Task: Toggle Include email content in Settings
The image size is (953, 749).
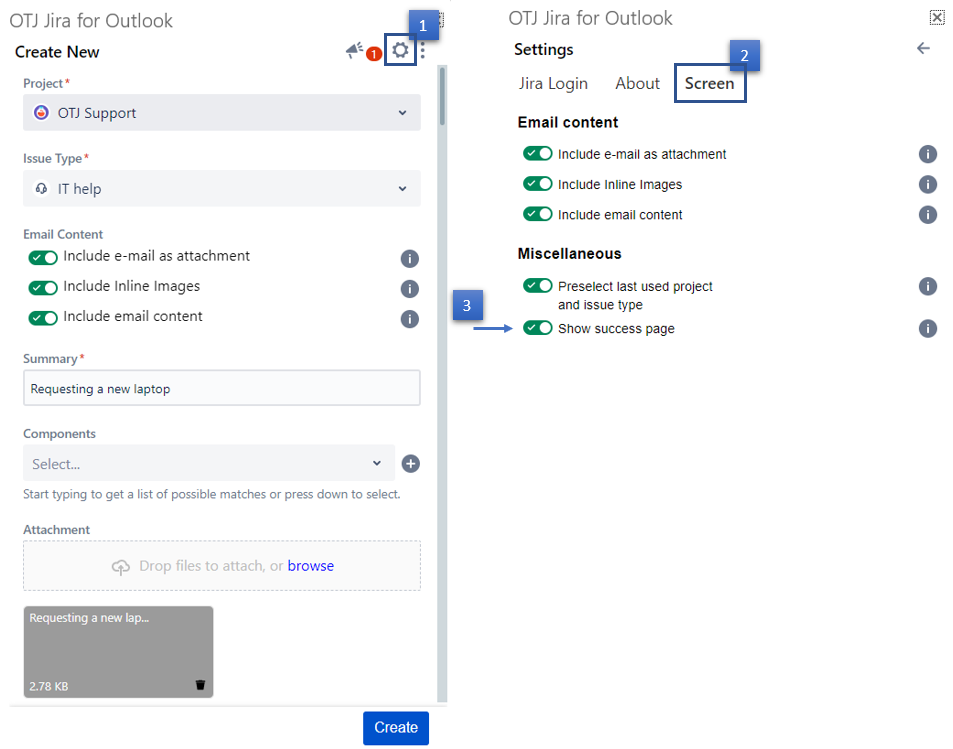Action: [538, 214]
